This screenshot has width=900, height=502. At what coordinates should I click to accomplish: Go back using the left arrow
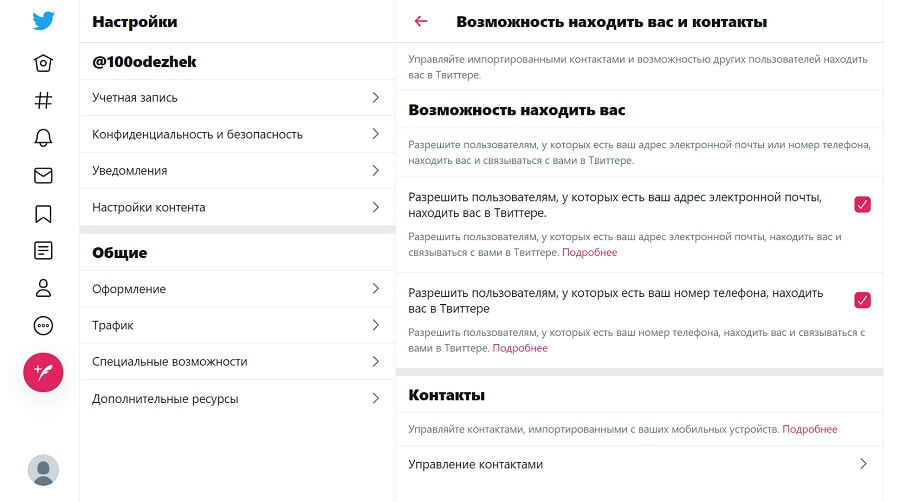click(x=421, y=21)
